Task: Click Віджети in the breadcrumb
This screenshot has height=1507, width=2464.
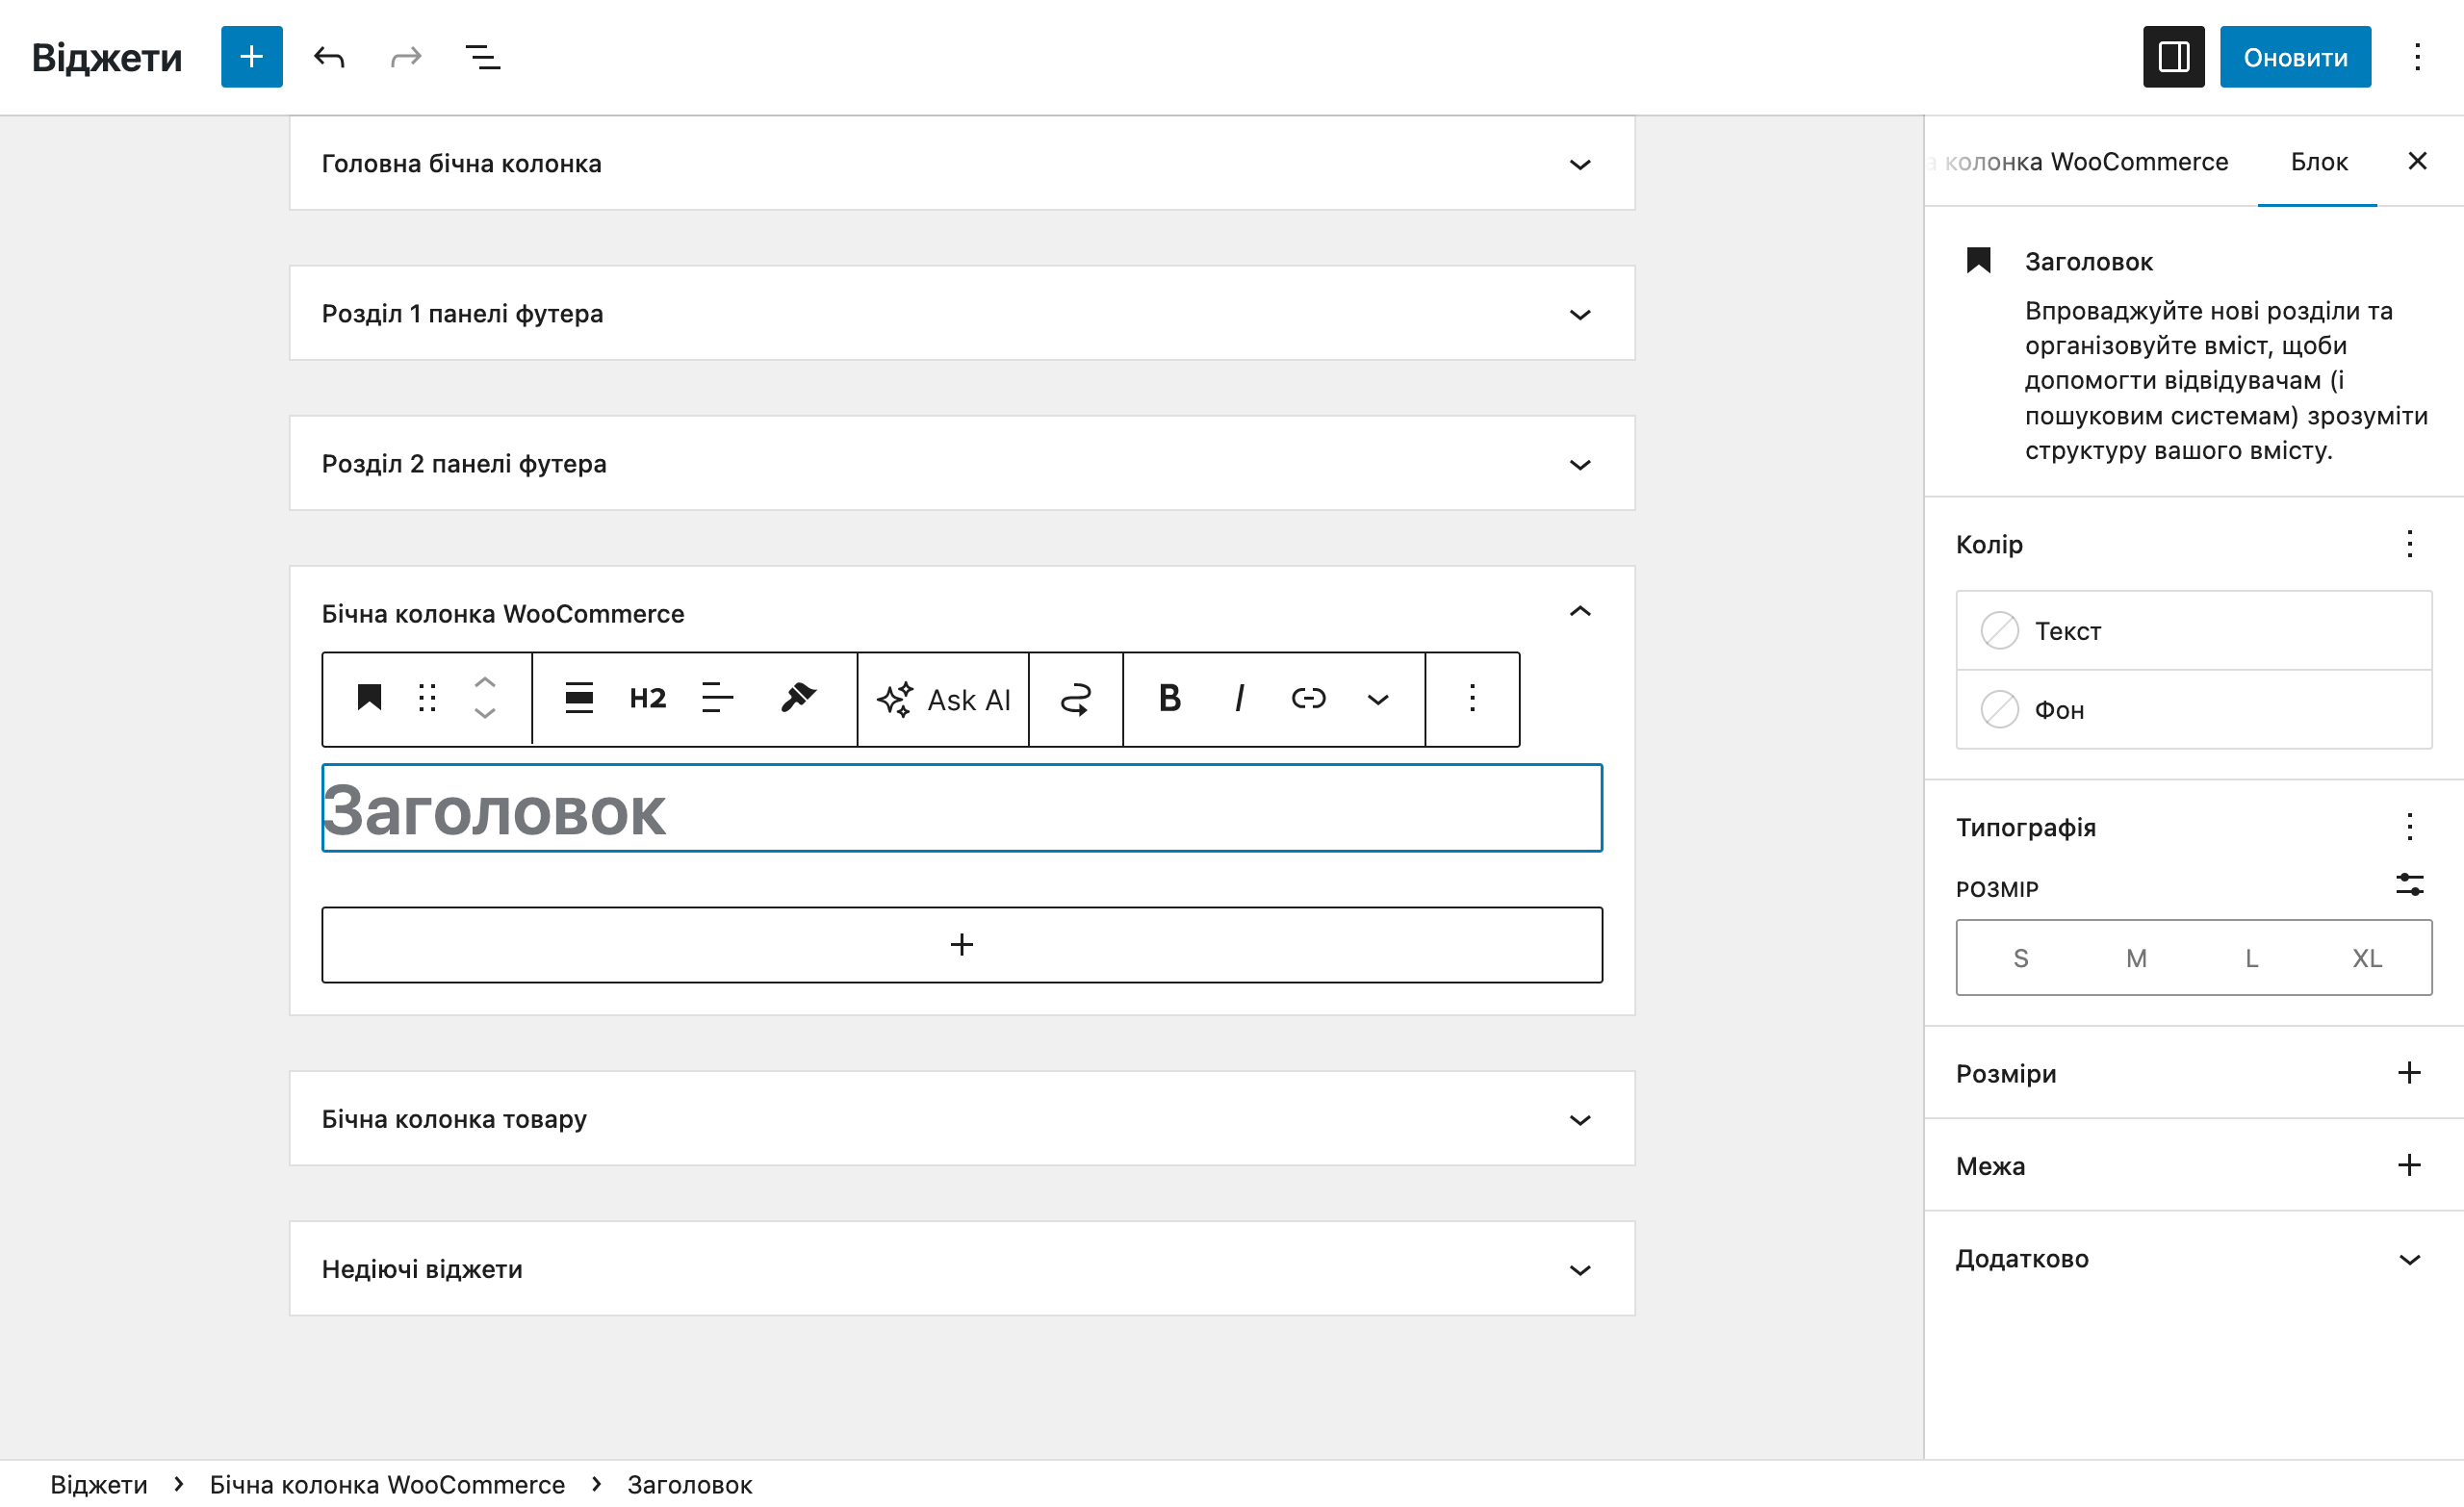Action: pos(99,1485)
